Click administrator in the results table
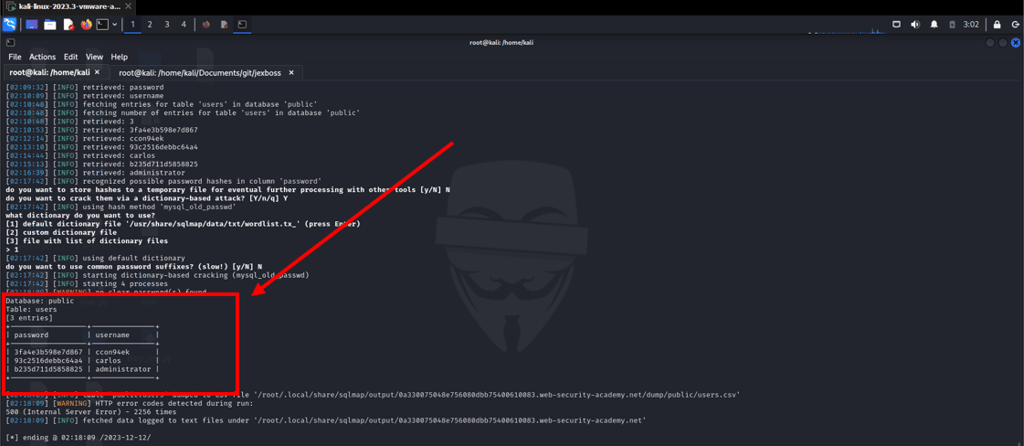The height and width of the screenshot is (446, 1024). click(123, 369)
